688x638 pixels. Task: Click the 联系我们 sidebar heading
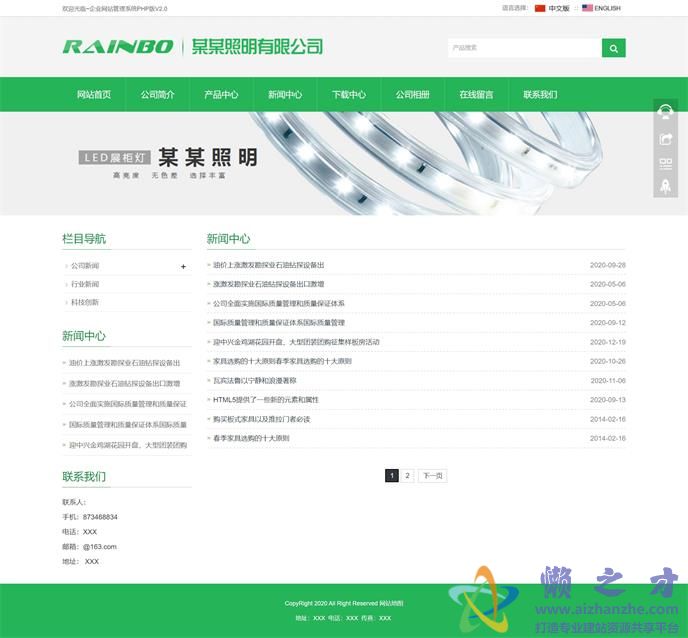(84, 477)
